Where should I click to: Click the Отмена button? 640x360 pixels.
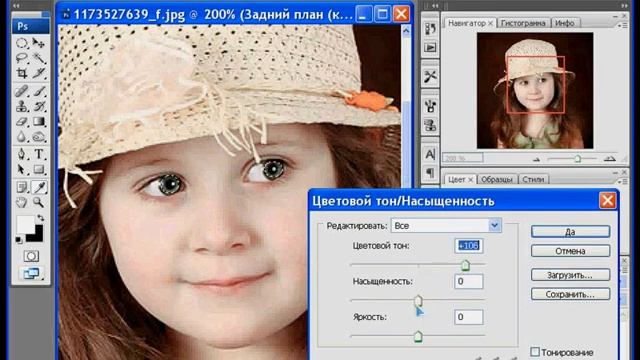(571, 251)
